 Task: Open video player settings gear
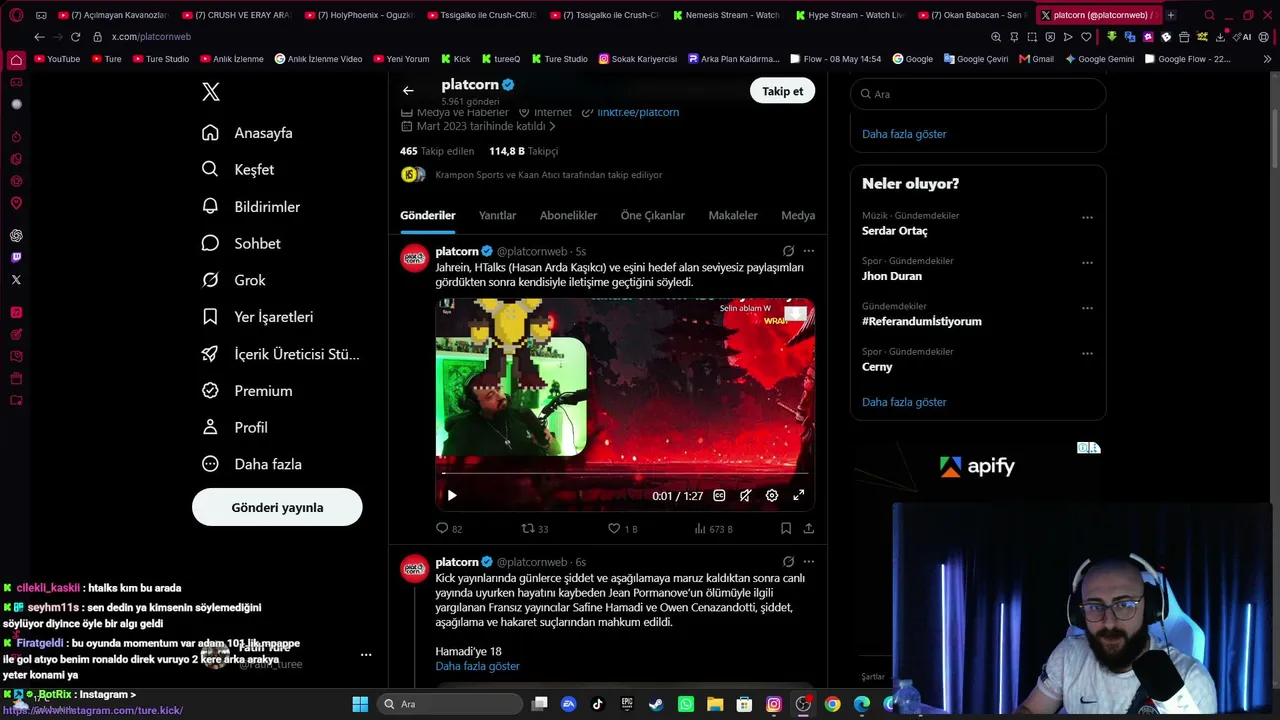pyautogui.click(x=772, y=495)
